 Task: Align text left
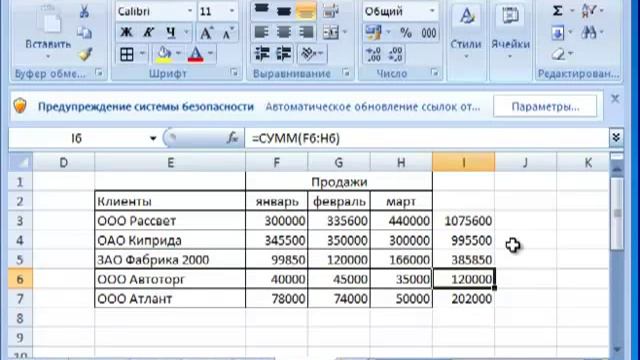tap(262, 32)
